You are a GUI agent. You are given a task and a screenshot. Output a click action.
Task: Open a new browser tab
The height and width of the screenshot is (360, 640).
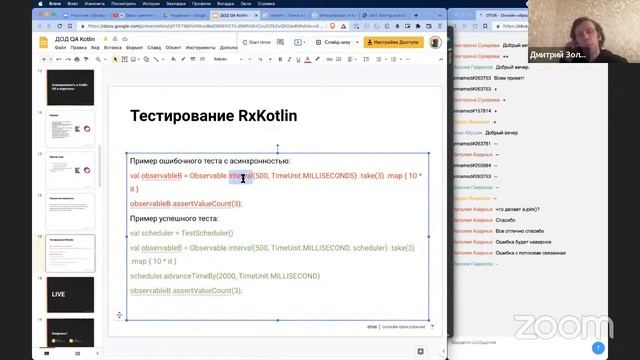(416, 16)
